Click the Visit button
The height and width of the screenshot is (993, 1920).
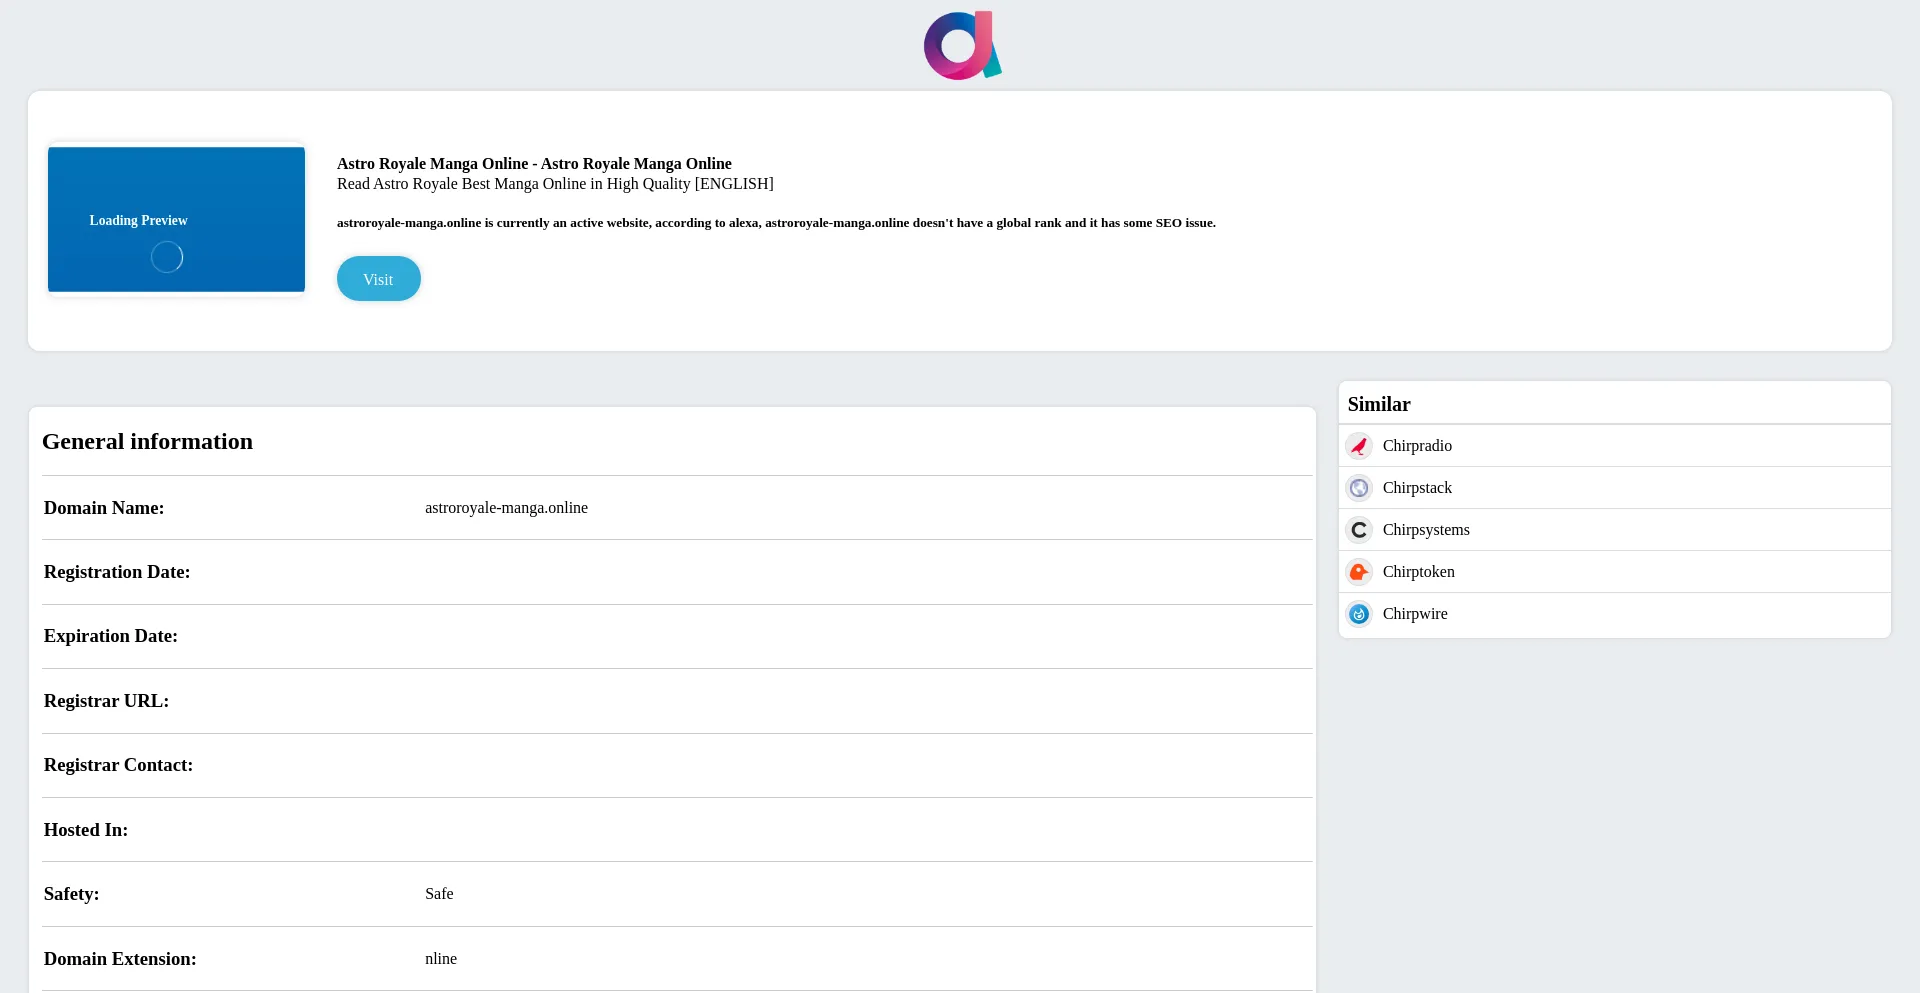point(379,279)
